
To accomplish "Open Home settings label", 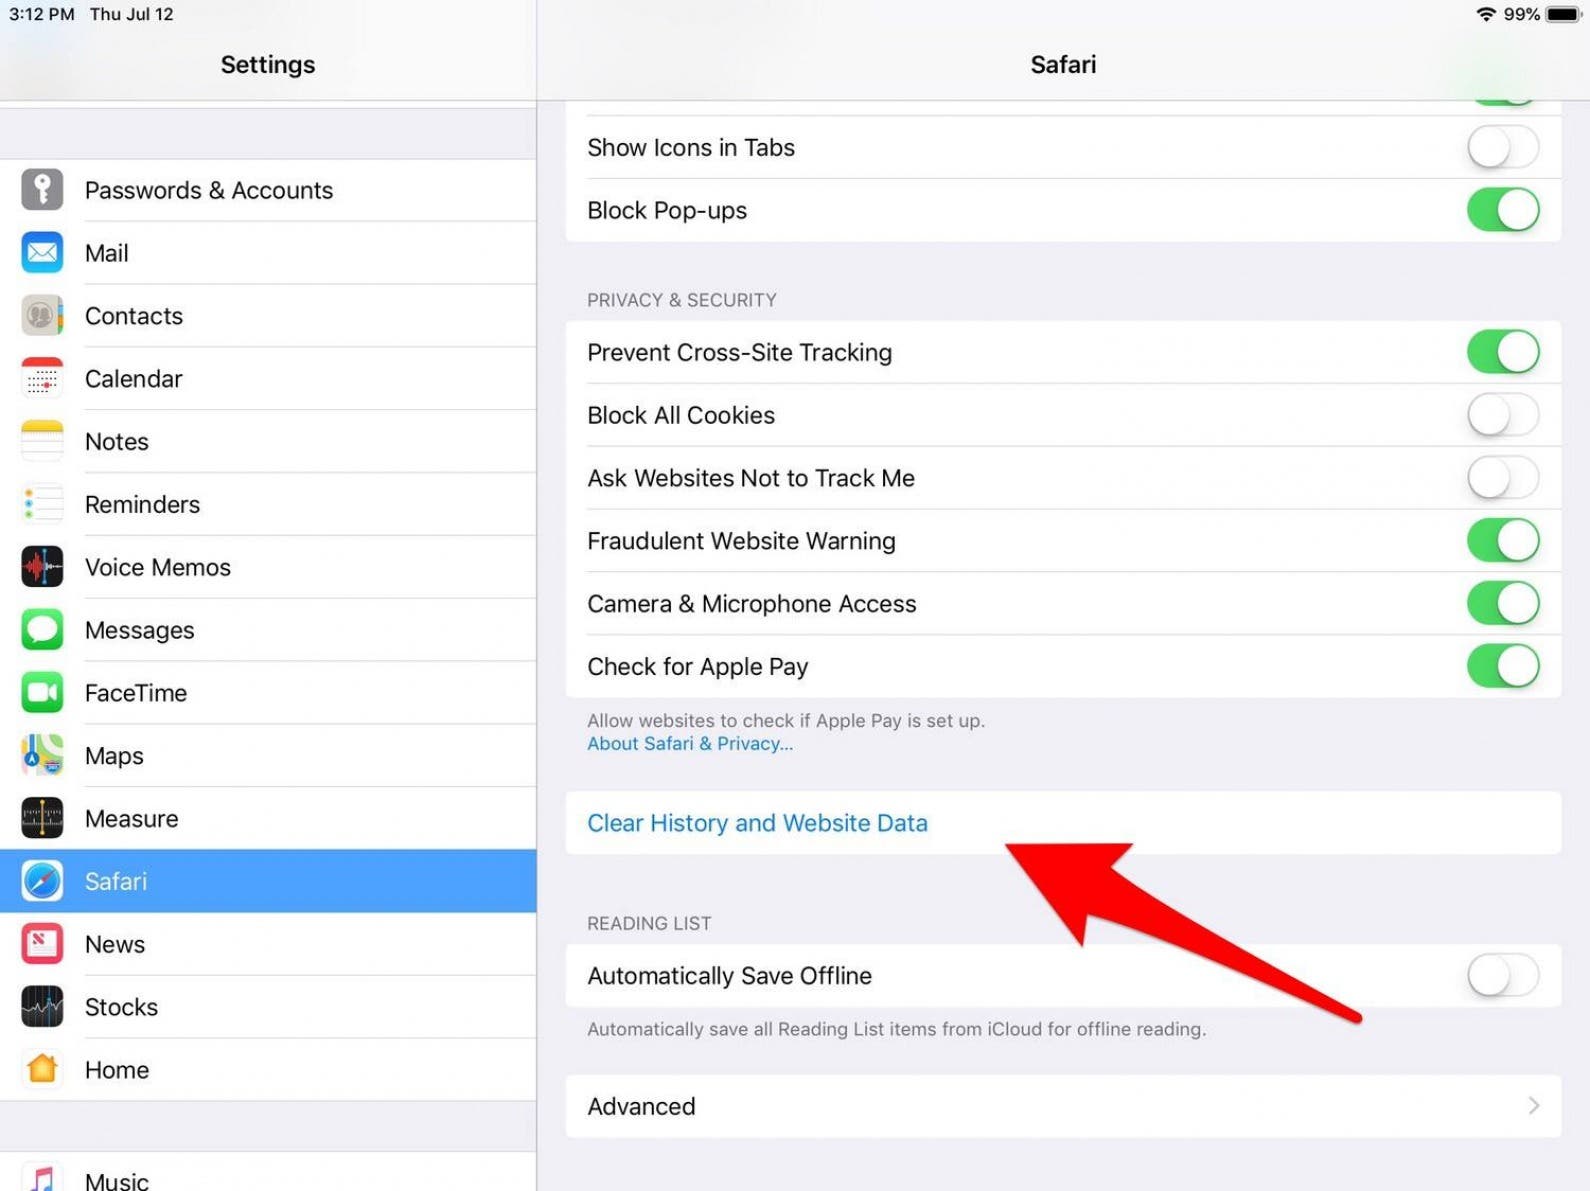I will point(117,1070).
